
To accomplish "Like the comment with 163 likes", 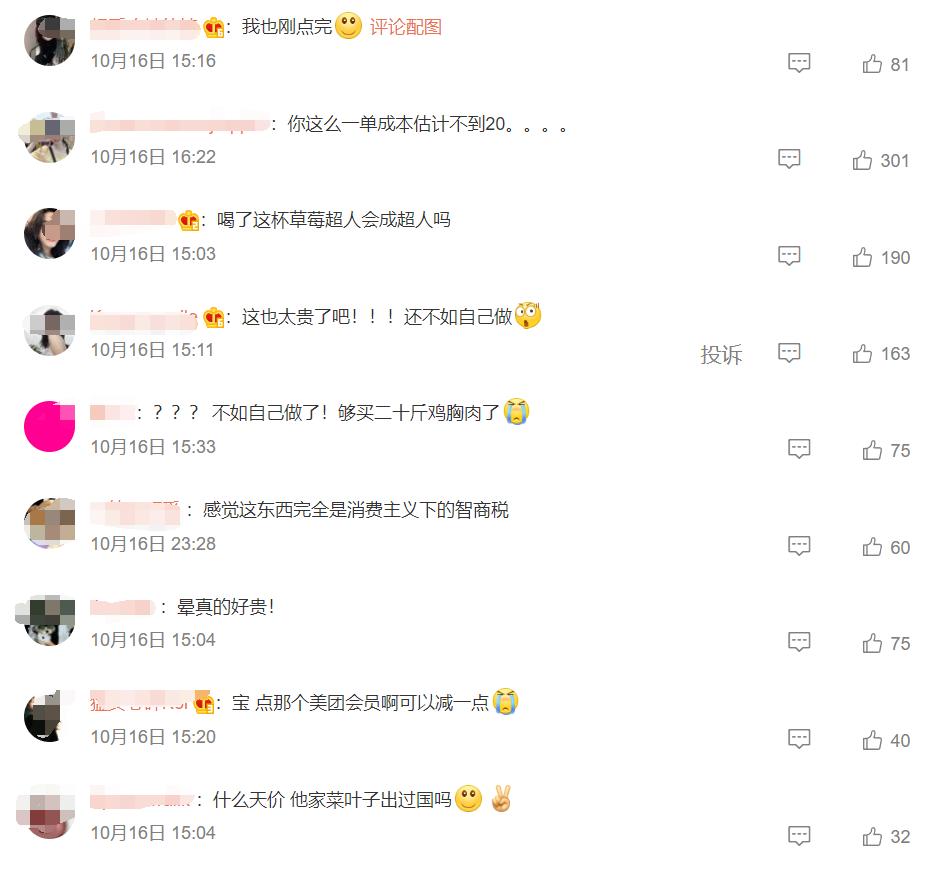I will 862,353.
